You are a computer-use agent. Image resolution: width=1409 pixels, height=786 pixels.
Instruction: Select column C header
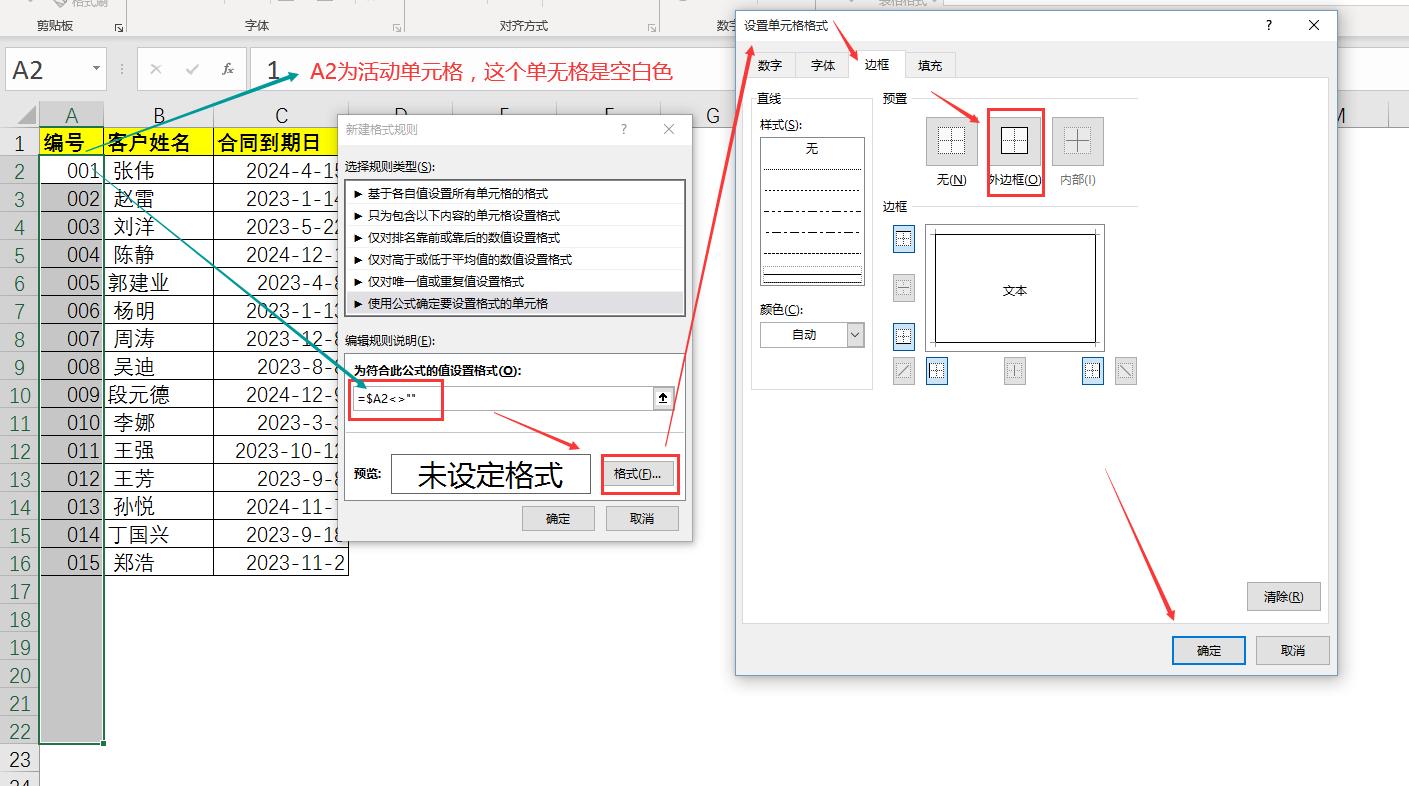point(282,115)
